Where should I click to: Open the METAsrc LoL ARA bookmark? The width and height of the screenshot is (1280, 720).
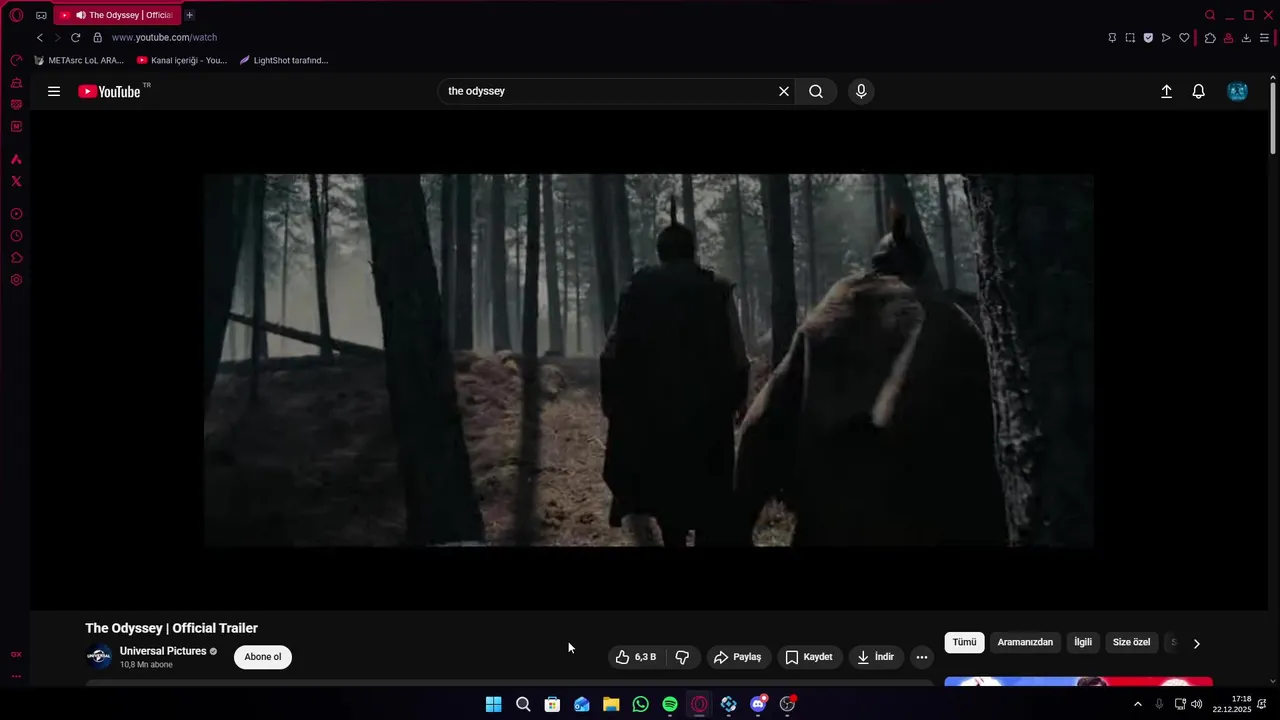pyautogui.click(x=78, y=60)
